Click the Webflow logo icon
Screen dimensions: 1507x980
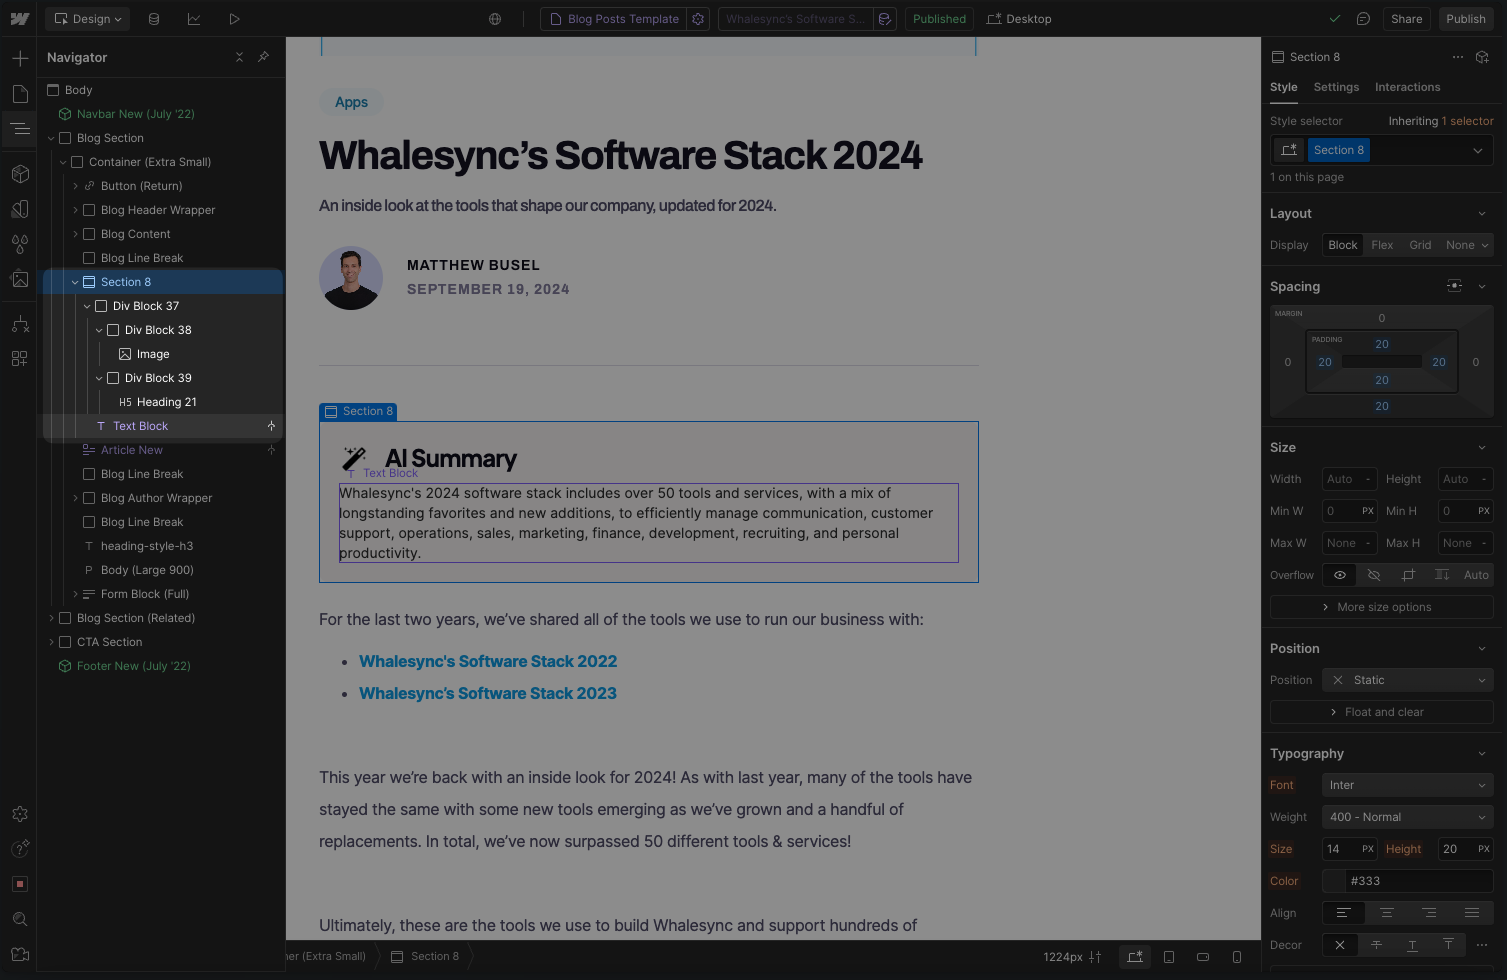[x=20, y=19]
